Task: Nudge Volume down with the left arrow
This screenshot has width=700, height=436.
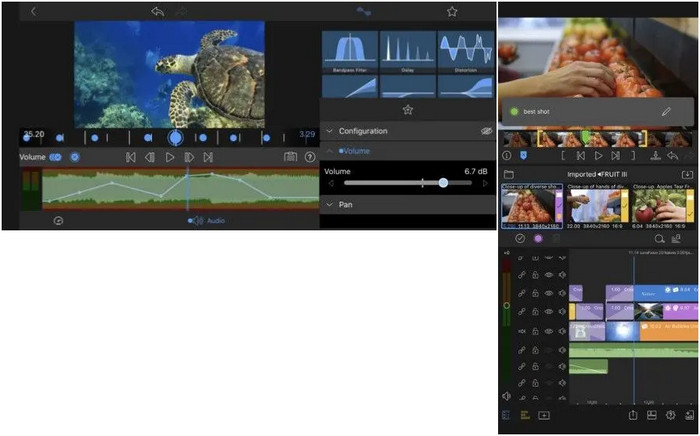Action: pos(331,183)
